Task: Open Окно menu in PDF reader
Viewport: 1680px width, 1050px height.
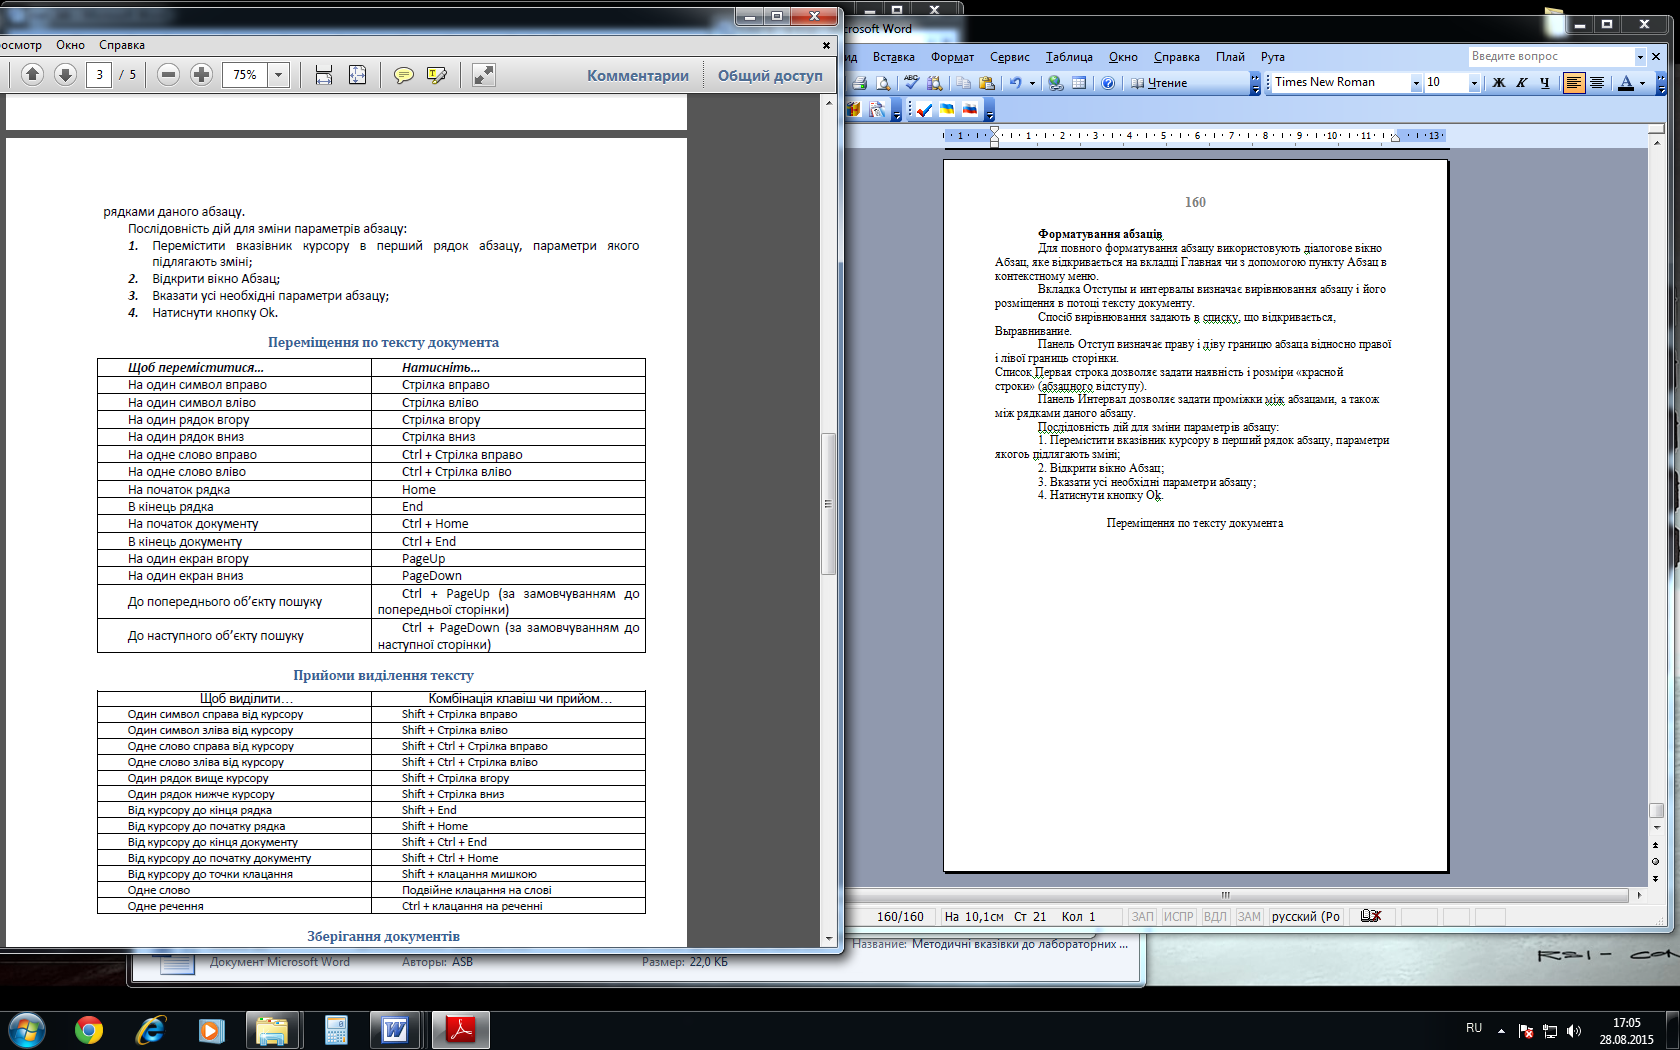Action: tap(70, 45)
